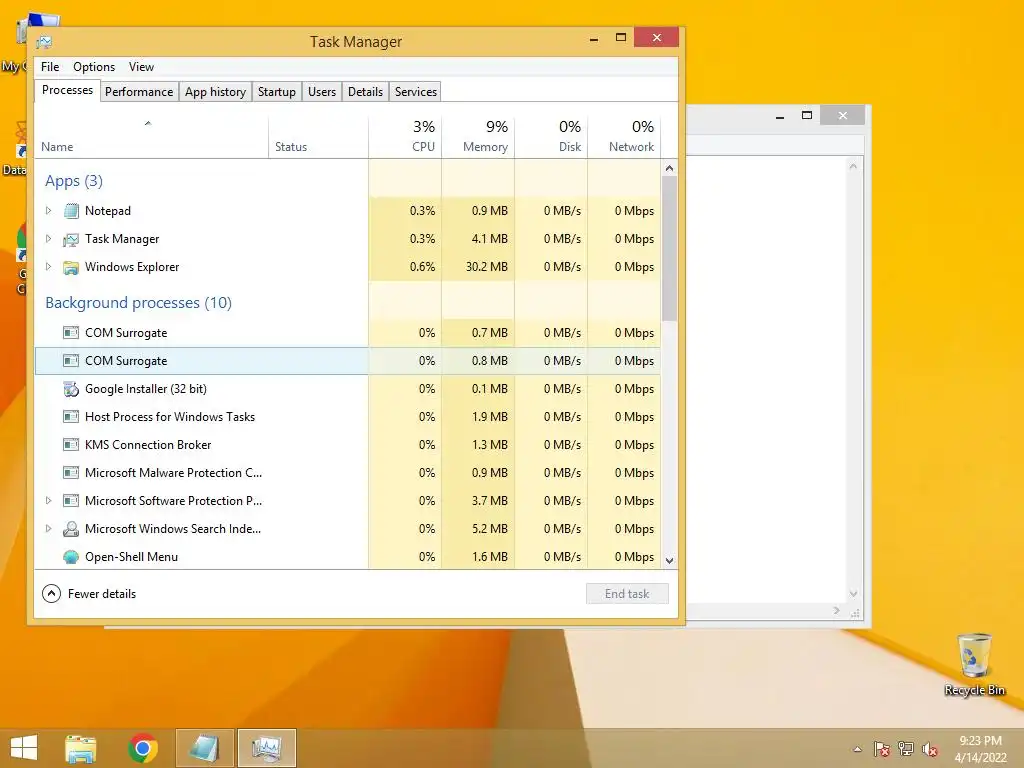Image resolution: width=1024 pixels, height=768 pixels.
Task: Click the process list scrollbar thumb
Action: tap(669, 249)
